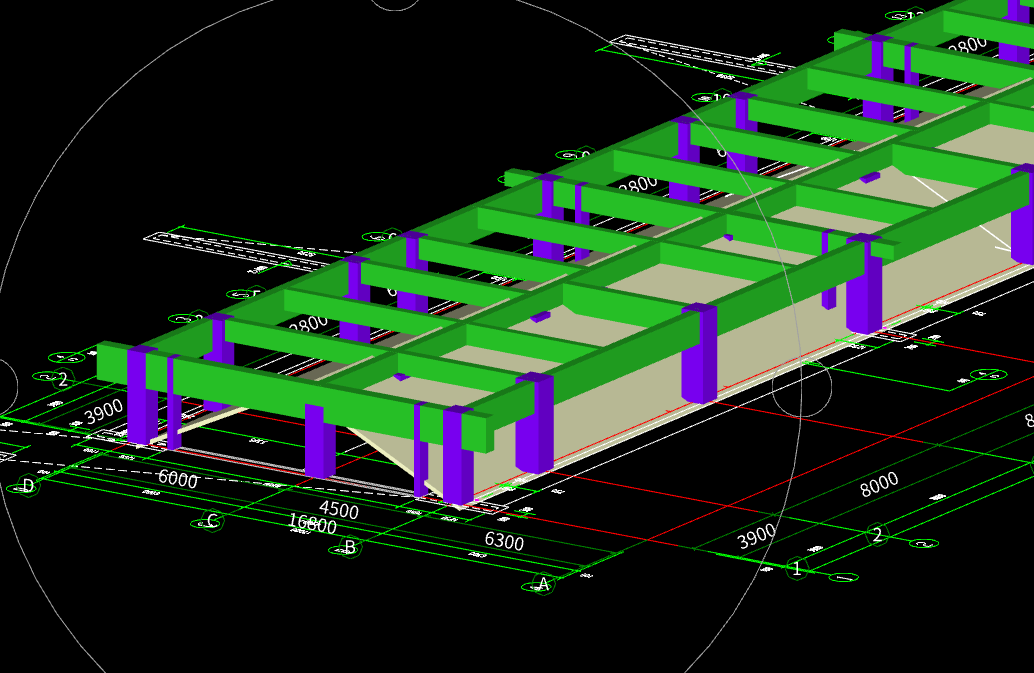
Task: Pick the 16800 overall dimension text
Action: coord(313,523)
